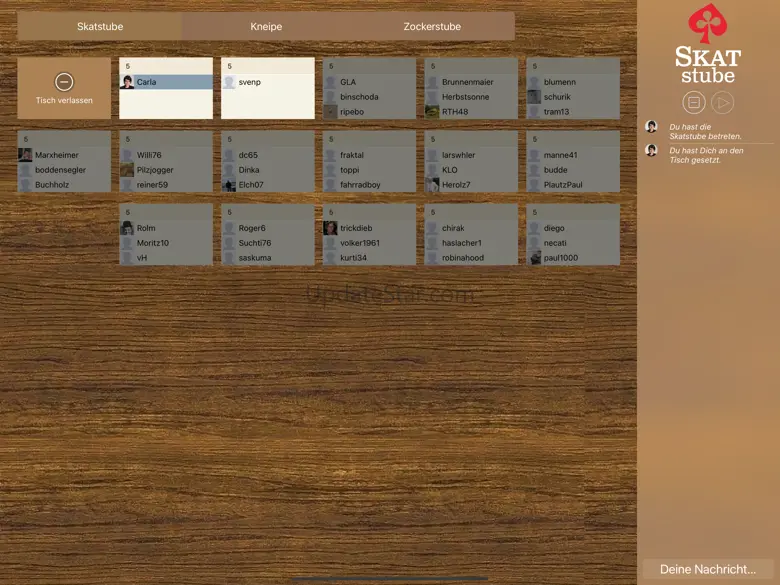Screen dimensions: 780x585
Task: Open the chat list icon under Skatstube logo
Action: click(x=693, y=103)
